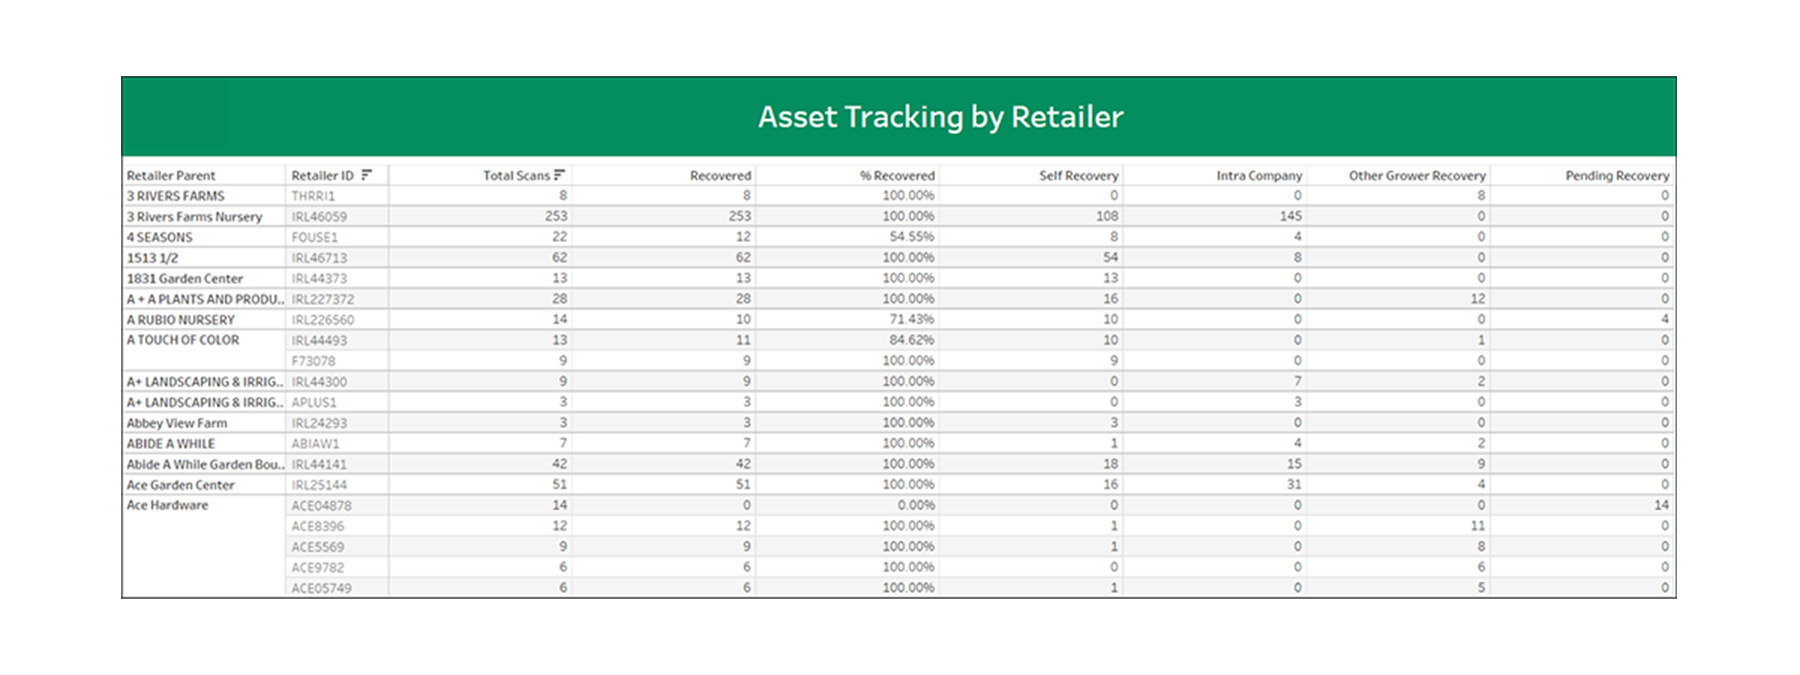Select the Retailer Parent column header
This screenshot has height=675, width=1800.
point(171,176)
